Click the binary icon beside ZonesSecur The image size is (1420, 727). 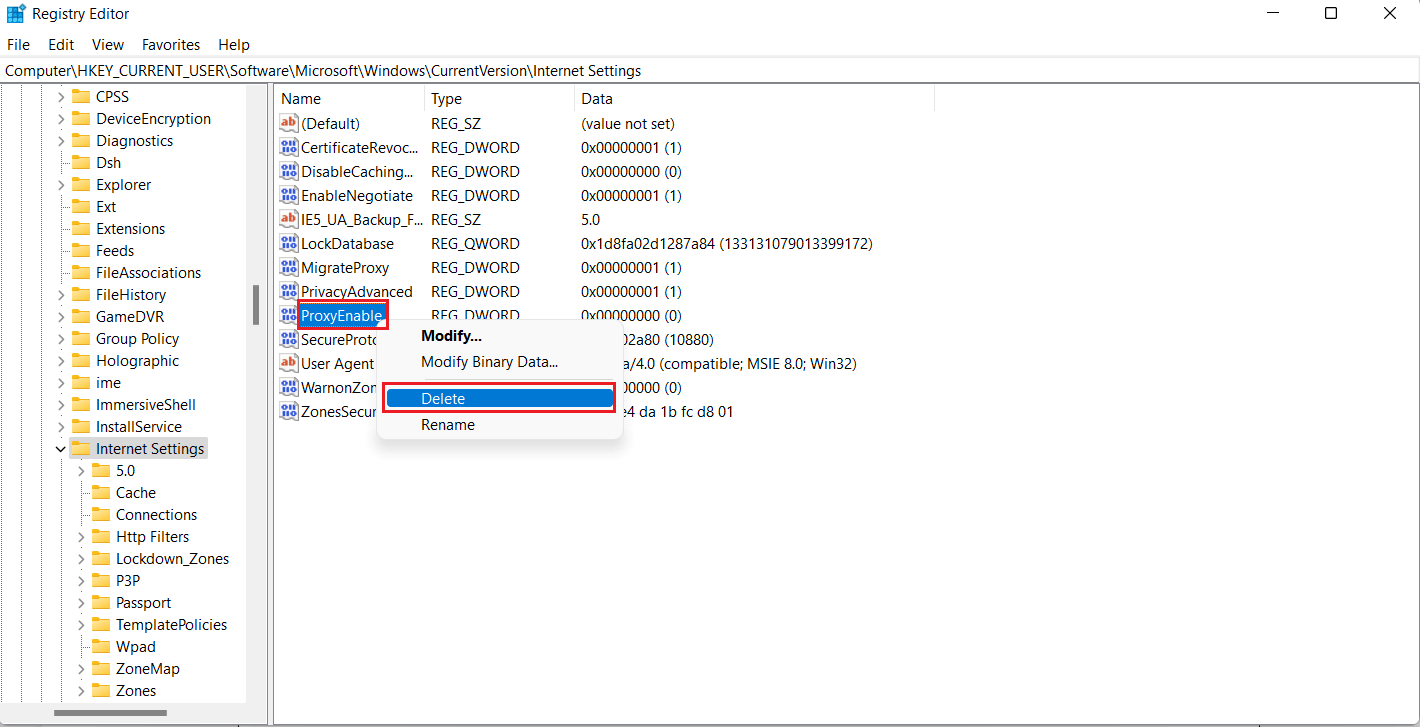coord(288,411)
